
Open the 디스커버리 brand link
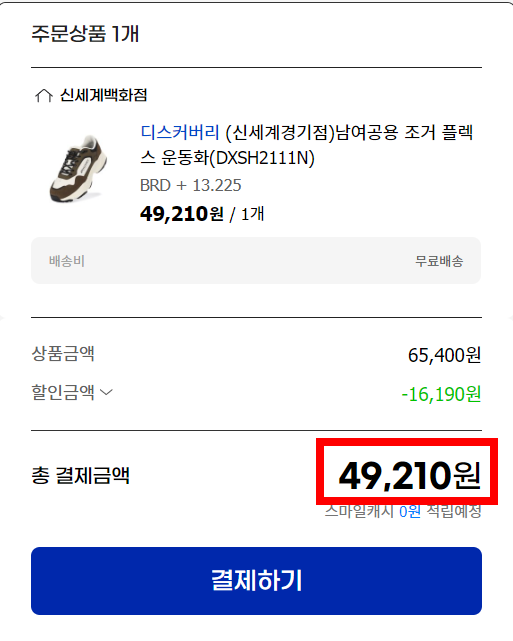(x=180, y=132)
